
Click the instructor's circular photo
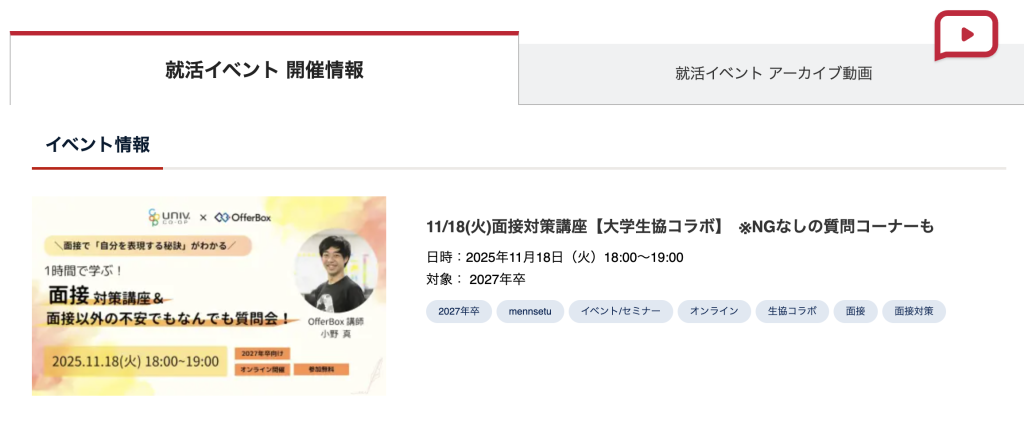click(x=336, y=270)
